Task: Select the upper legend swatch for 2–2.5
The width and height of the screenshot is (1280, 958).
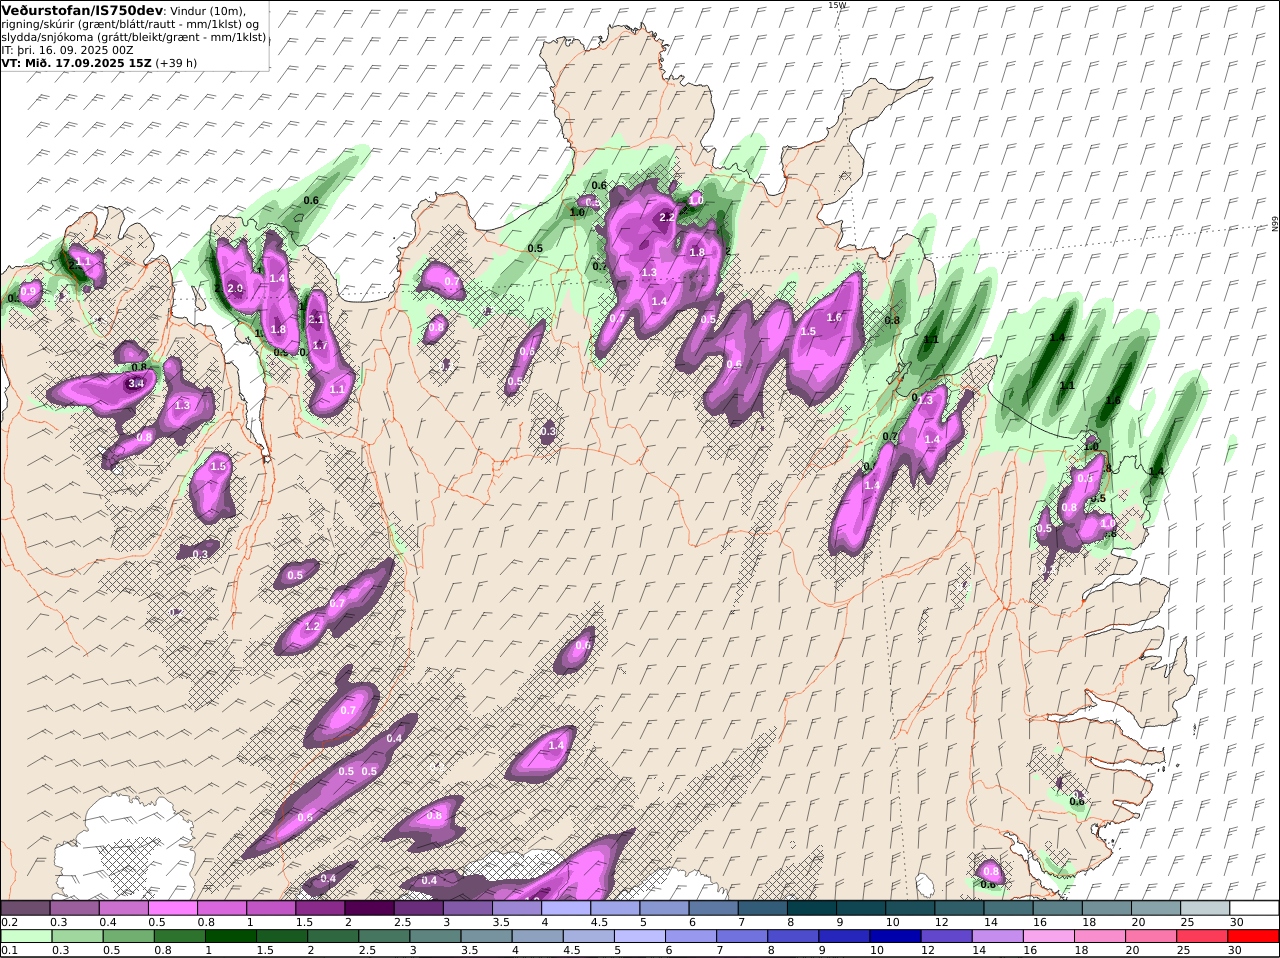Action: pos(369,908)
